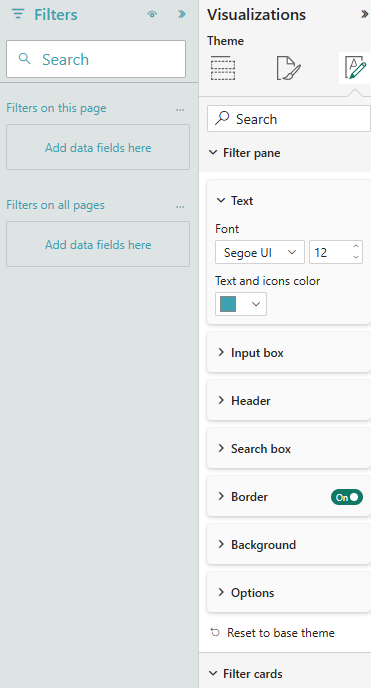Click the Filters pane funnel icon

coord(18,14)
